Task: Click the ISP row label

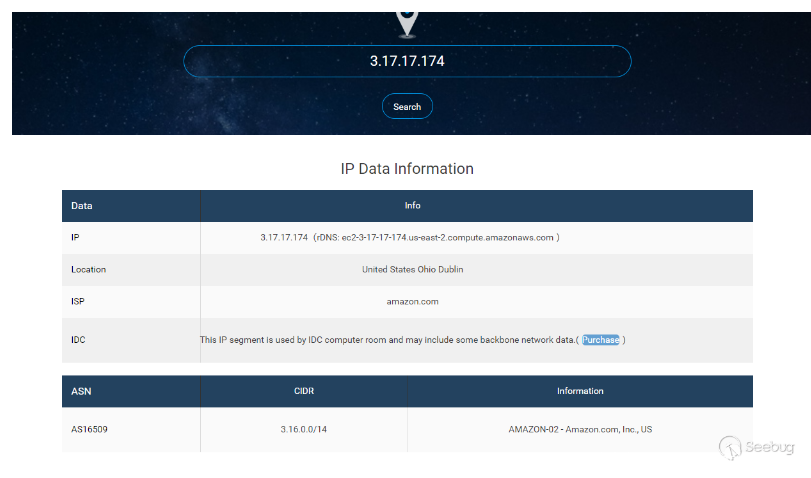Action: click(78, 301)
